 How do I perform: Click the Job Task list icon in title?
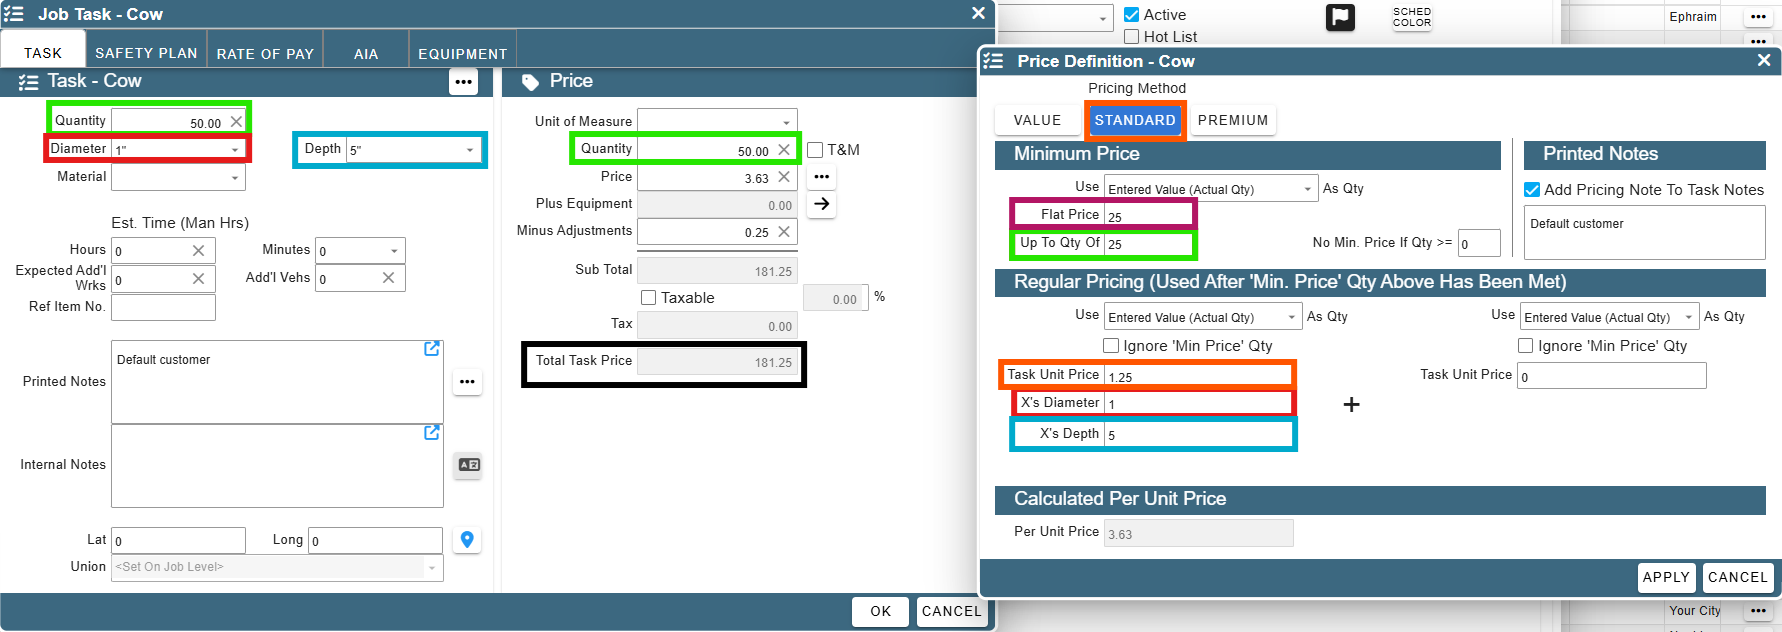coord(14,14)
